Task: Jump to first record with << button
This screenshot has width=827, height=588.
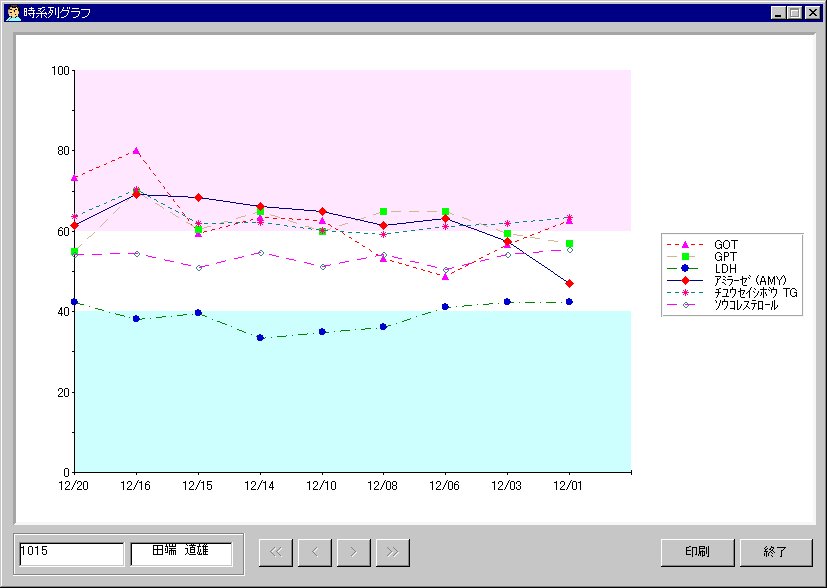Action: tap(276, 551)
